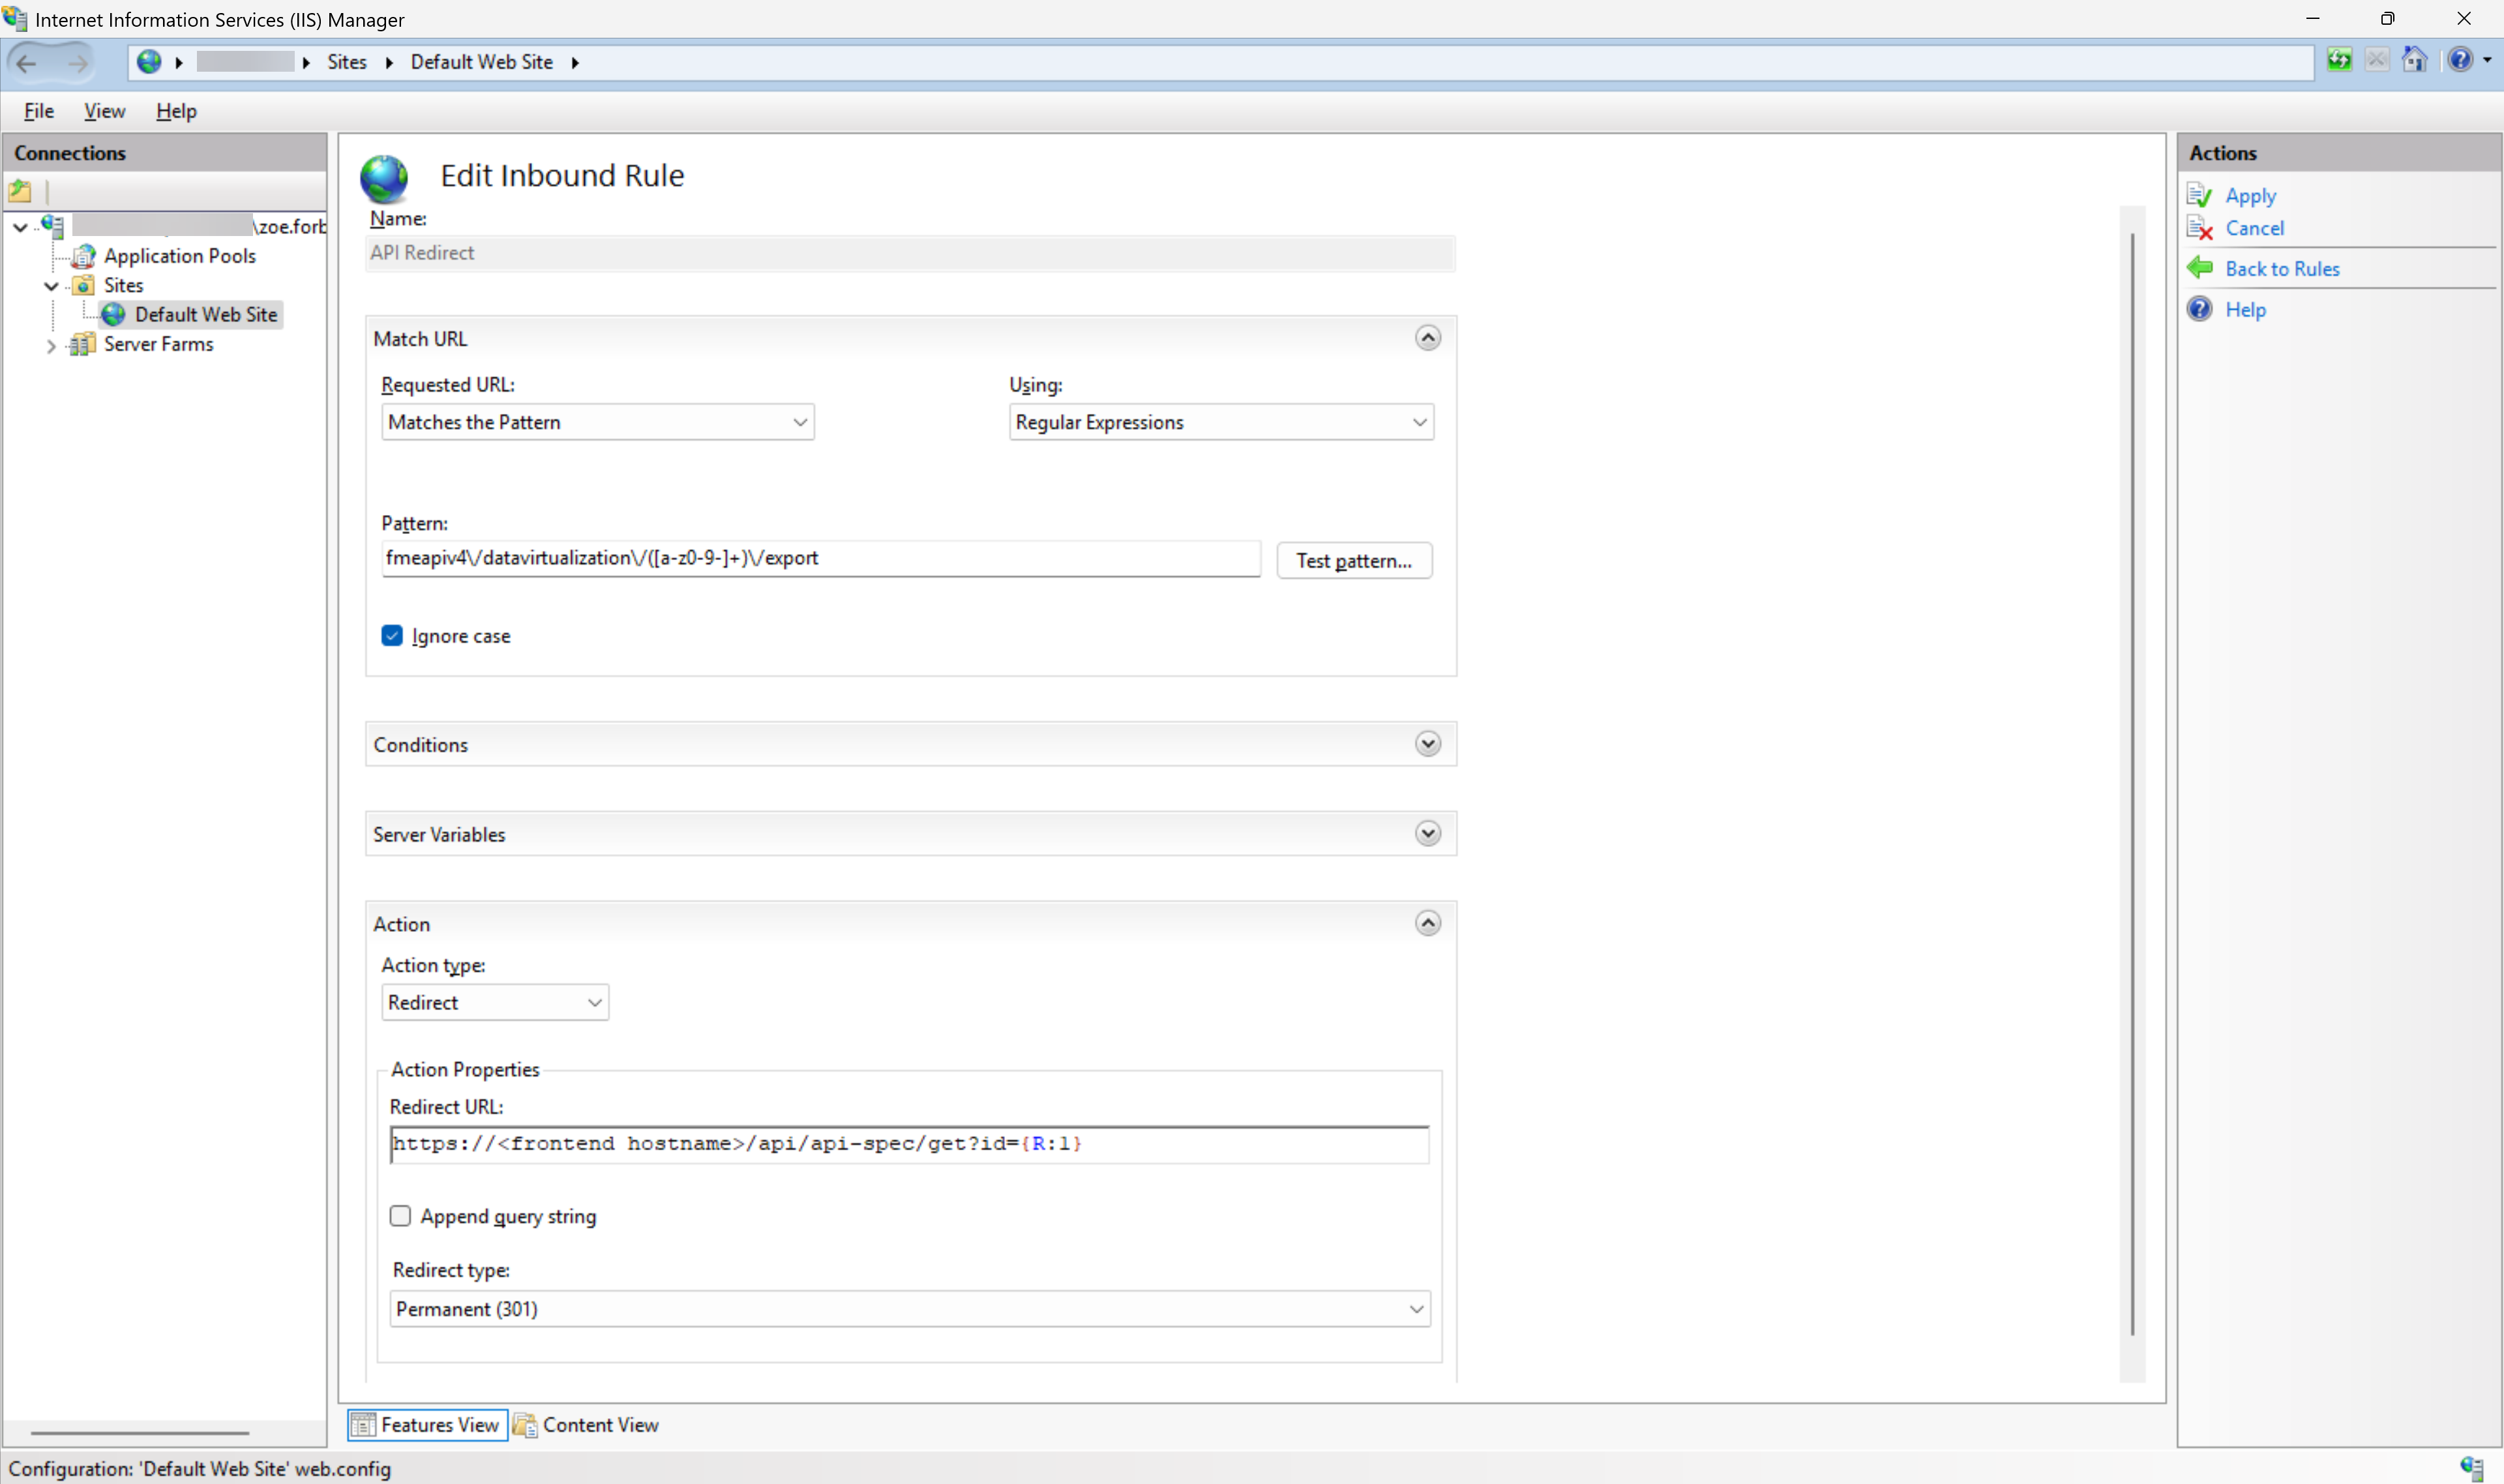
Task: Expand the Conditions section
Action: coord(1428,744)
